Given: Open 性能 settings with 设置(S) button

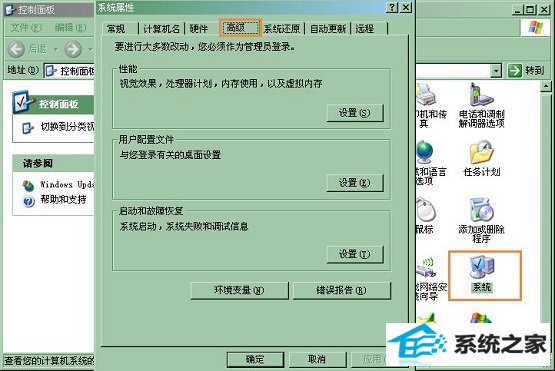Looking at the screenshot, I should [355, 113].
